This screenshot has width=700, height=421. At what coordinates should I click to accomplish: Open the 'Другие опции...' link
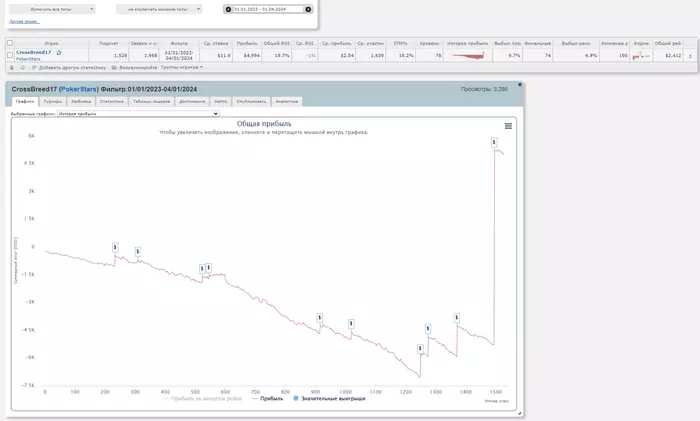[25, 21]
